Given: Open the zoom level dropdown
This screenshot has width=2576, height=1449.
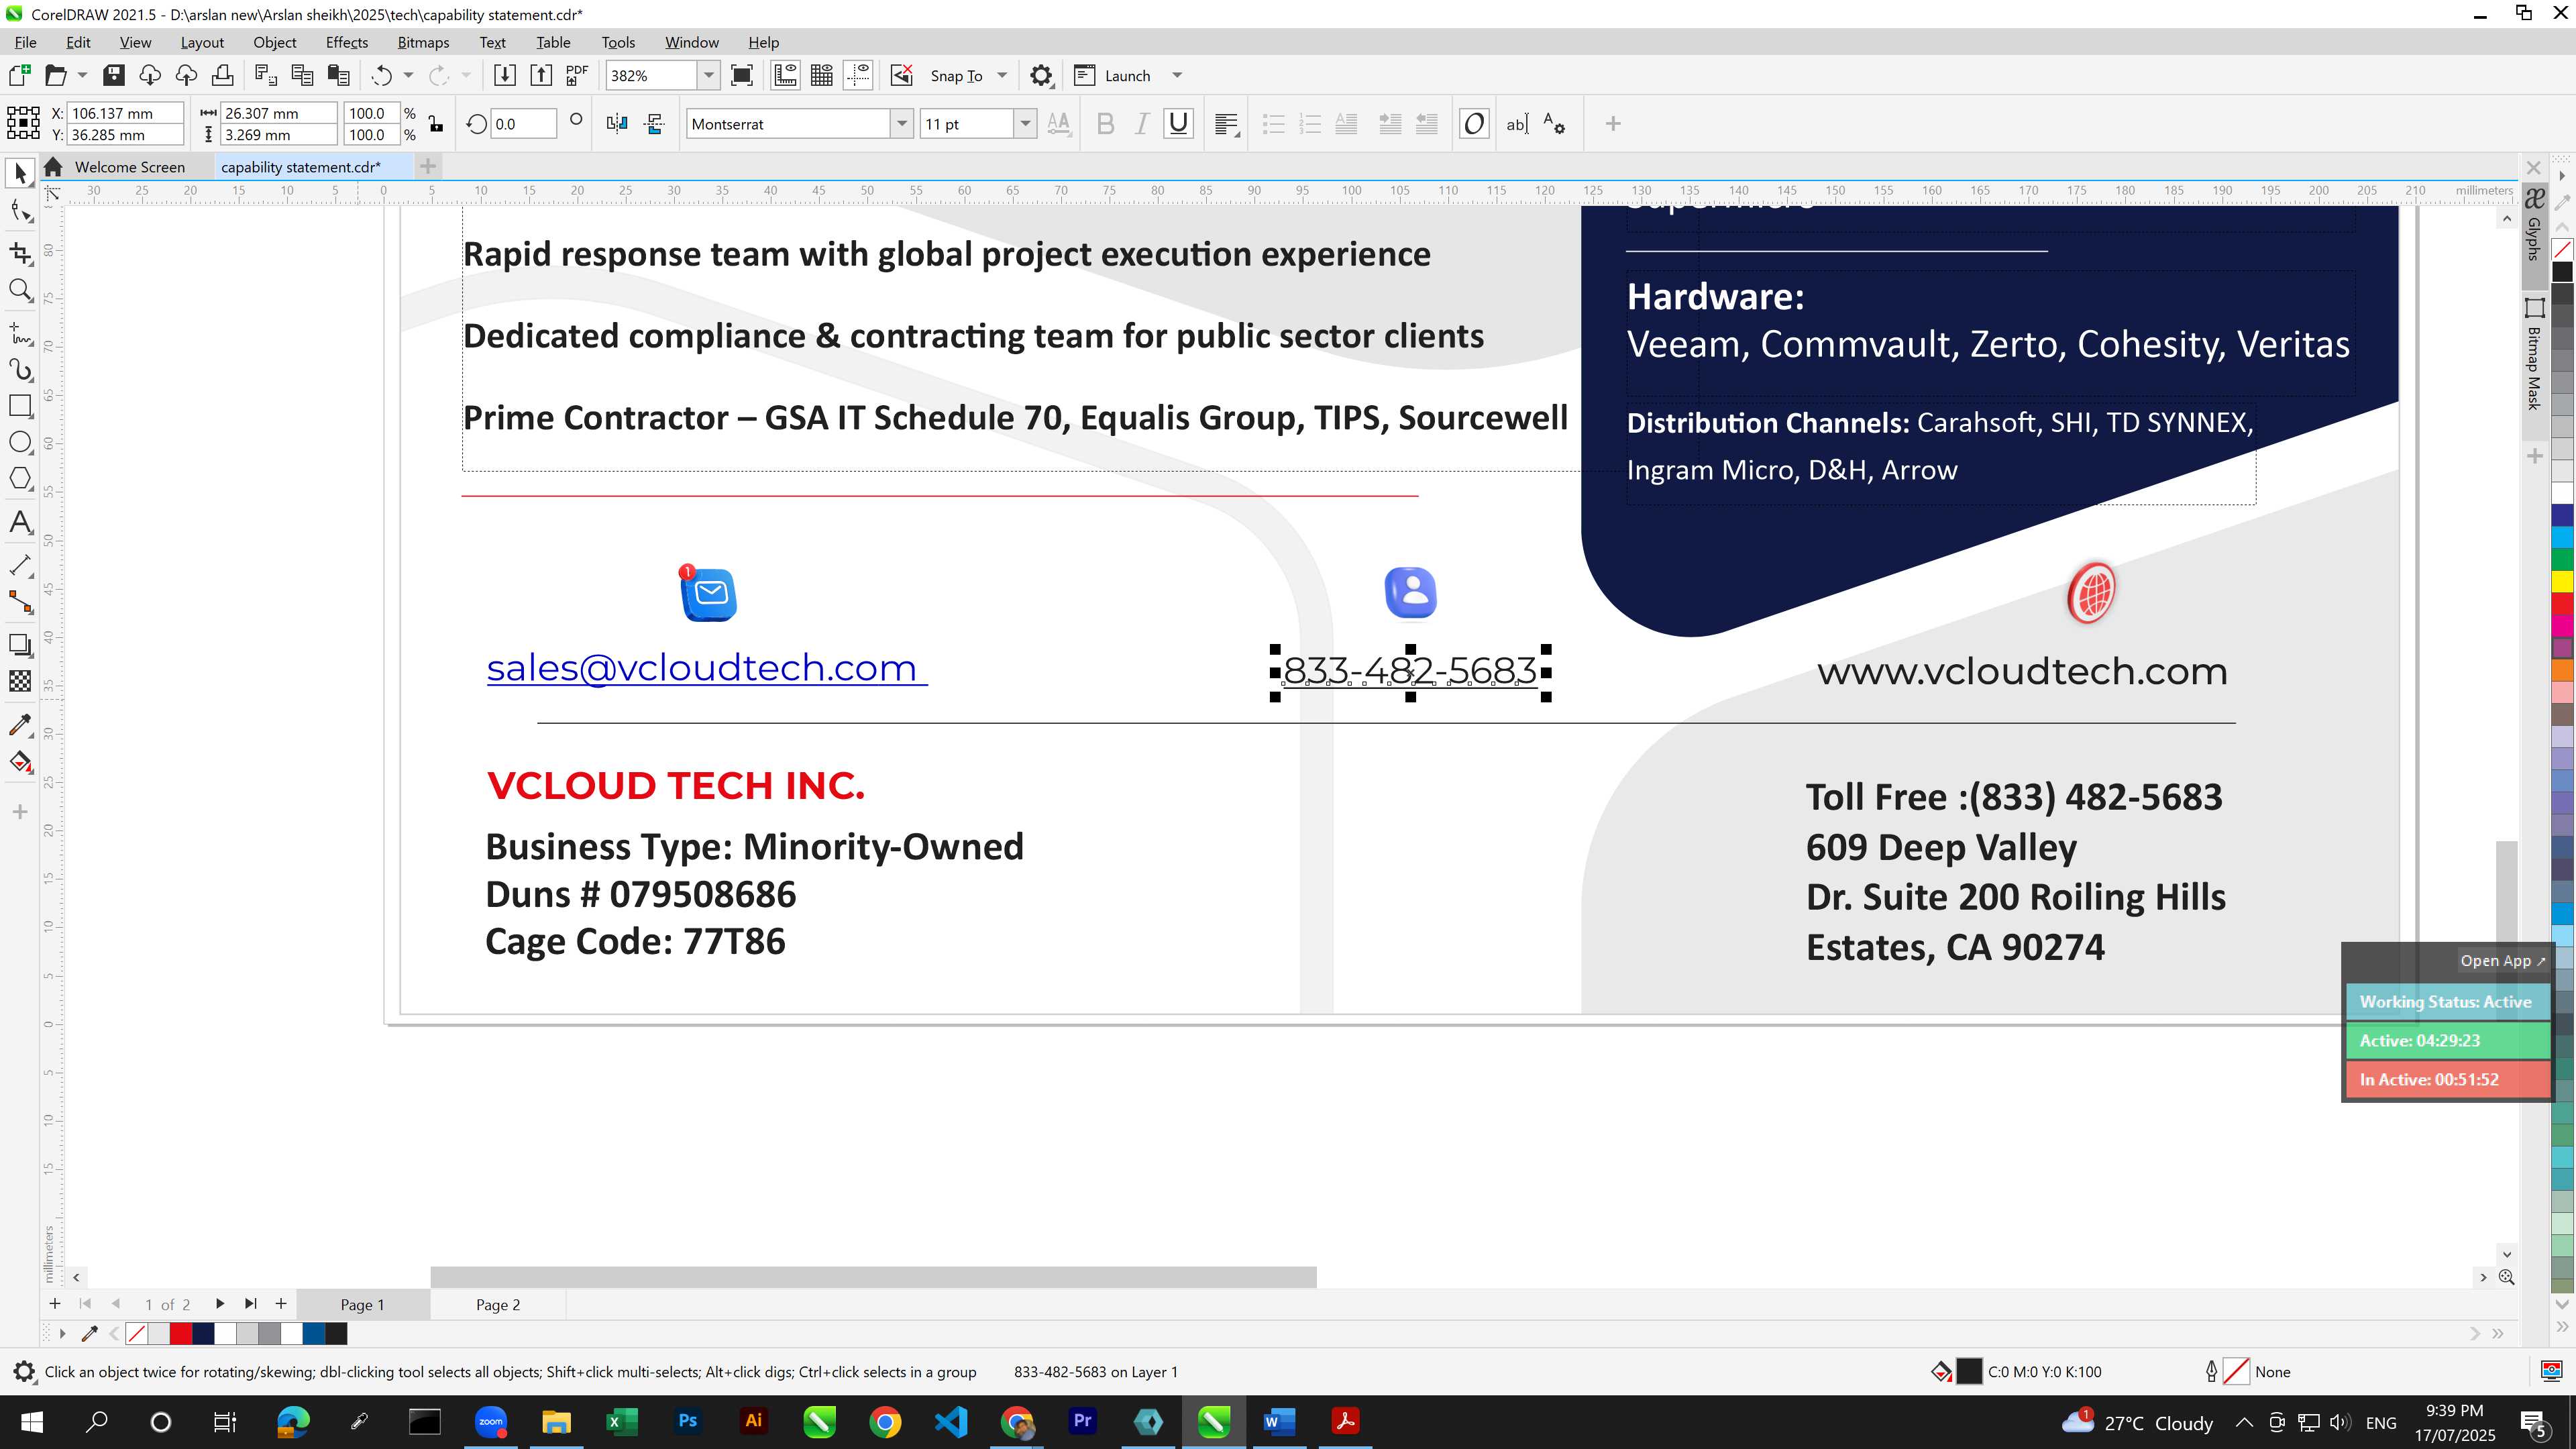Looking at the screenshot, I should point(709,75).
